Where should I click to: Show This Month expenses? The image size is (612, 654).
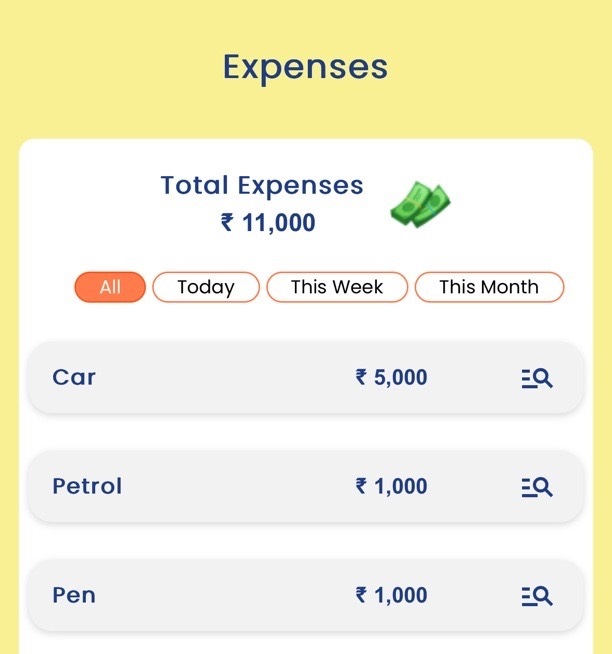(x=489, y=287)
